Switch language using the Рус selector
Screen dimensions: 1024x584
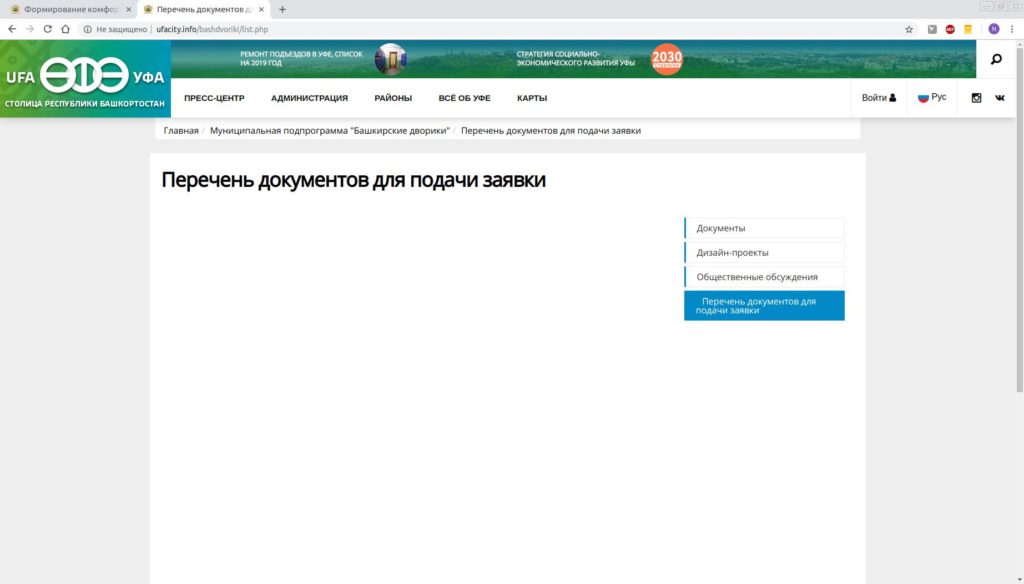point(932,98)
